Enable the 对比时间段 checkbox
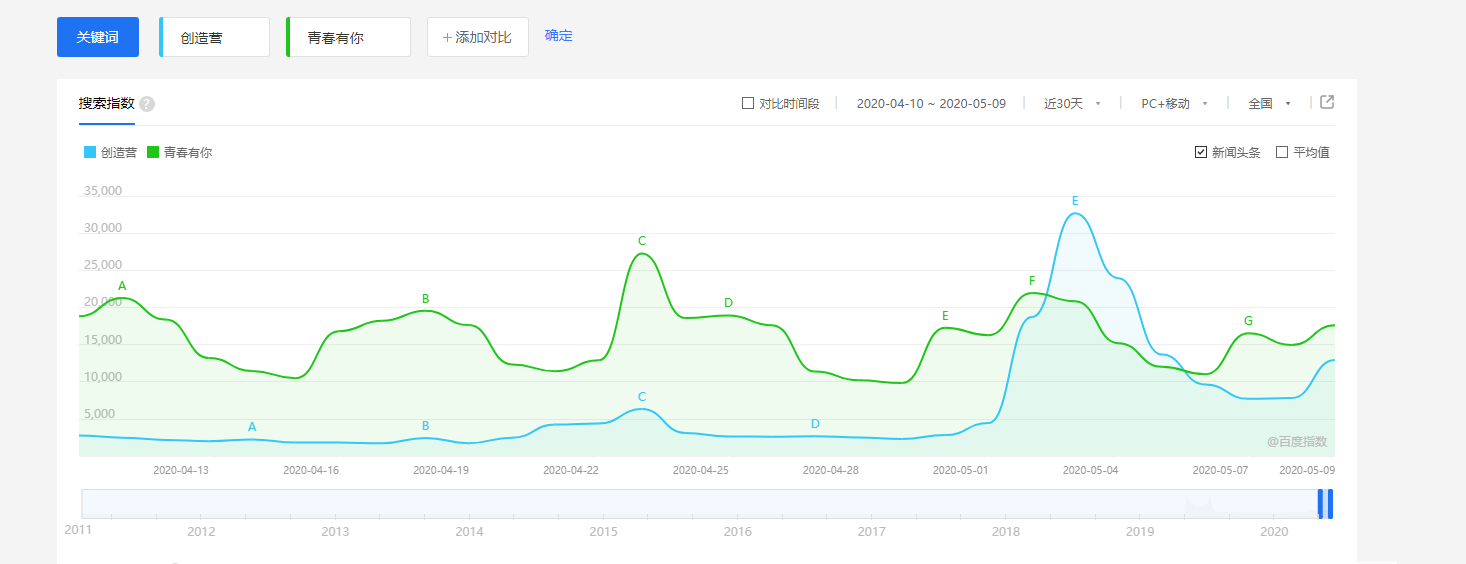 (x=748, y=103)
